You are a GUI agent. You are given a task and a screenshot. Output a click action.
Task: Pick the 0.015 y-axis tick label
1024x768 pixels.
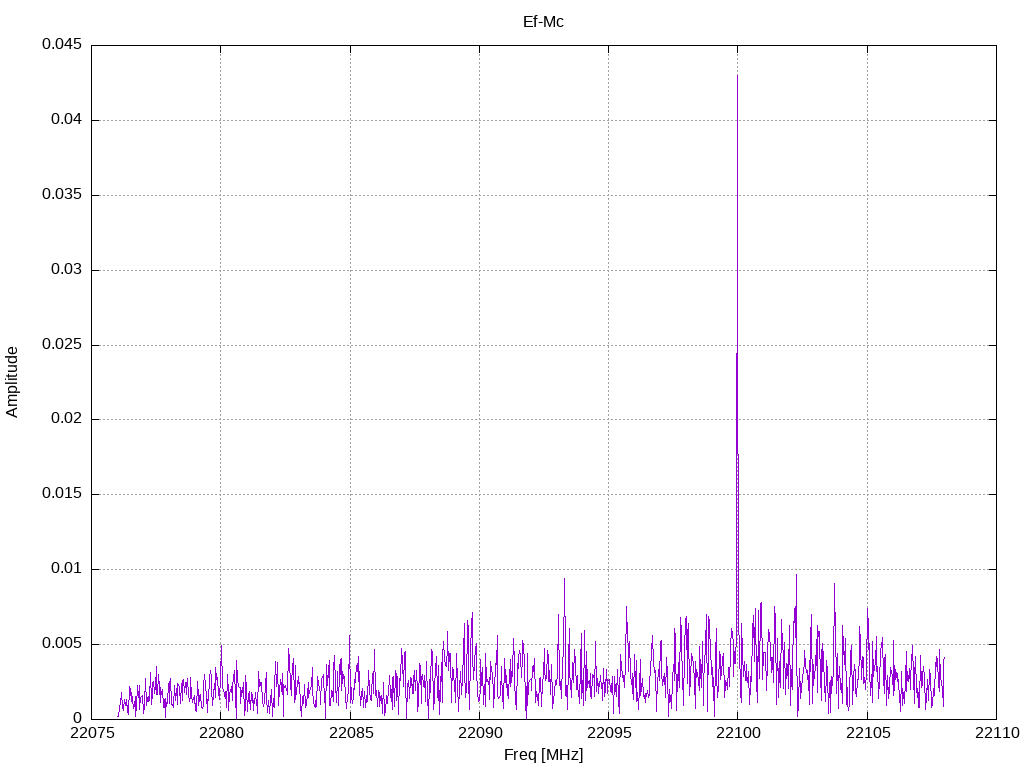coord(61,494)
